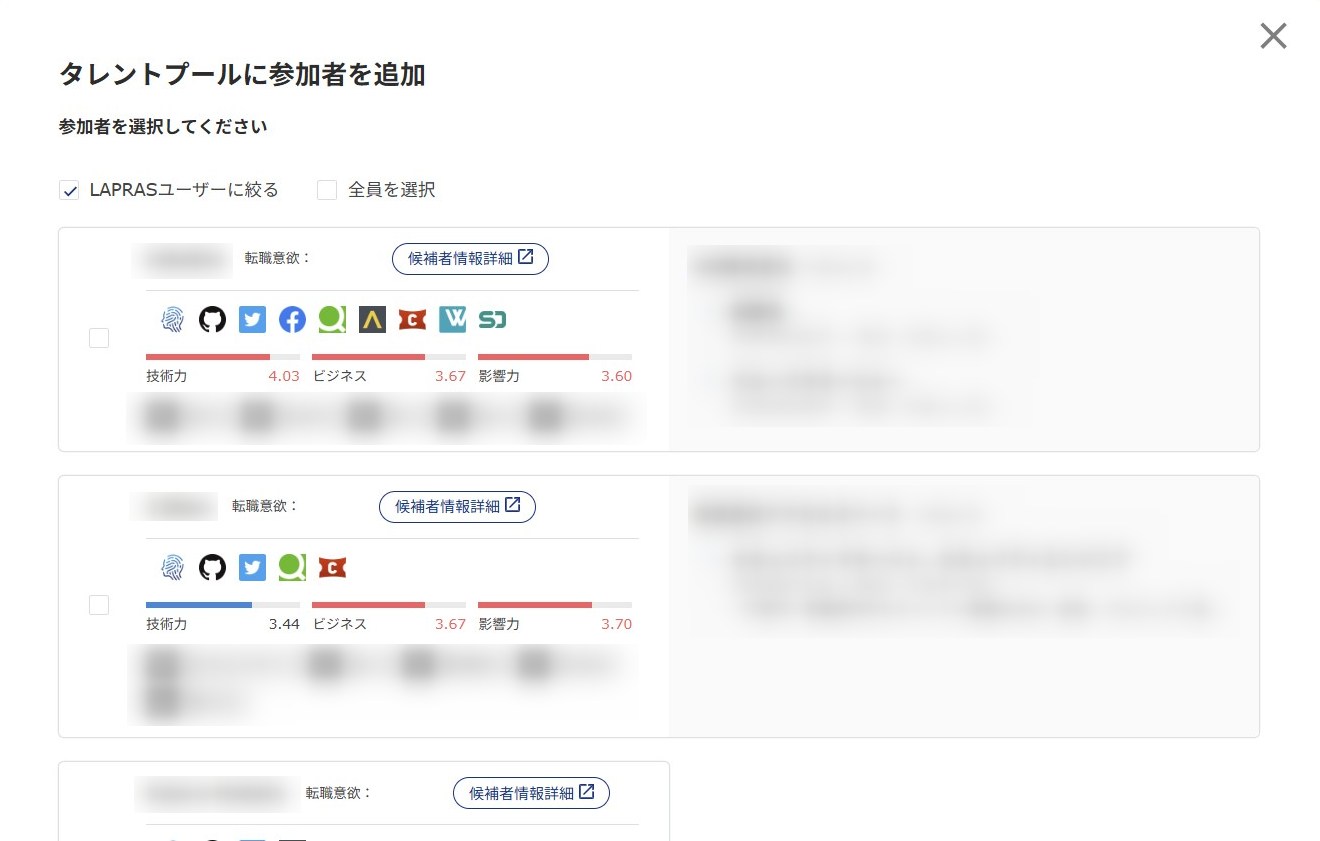Open GitHub icon of second candidate

point(212,568)
